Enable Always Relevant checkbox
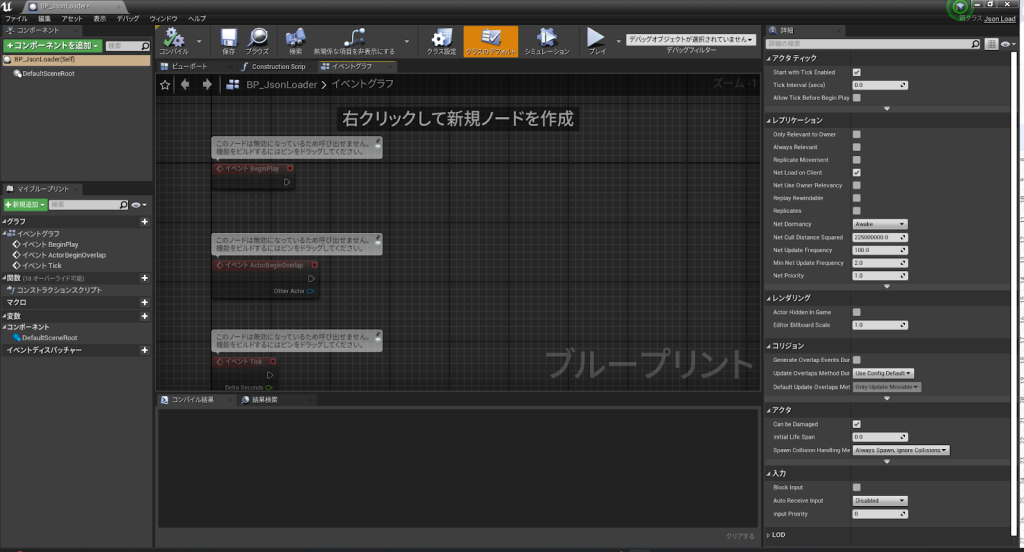This screenshot has width=1024, height=552. pos(856,147)
